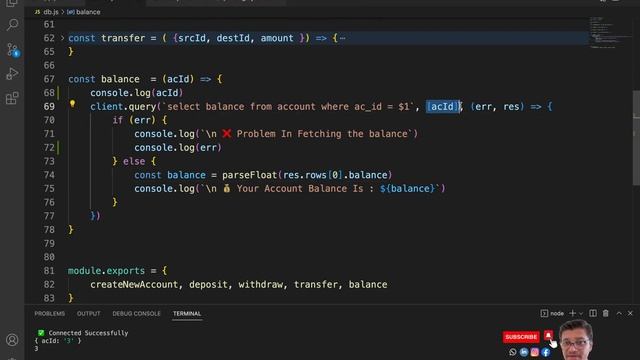
Task: Open the Accounts menu icon
Action: pos(12,340)
